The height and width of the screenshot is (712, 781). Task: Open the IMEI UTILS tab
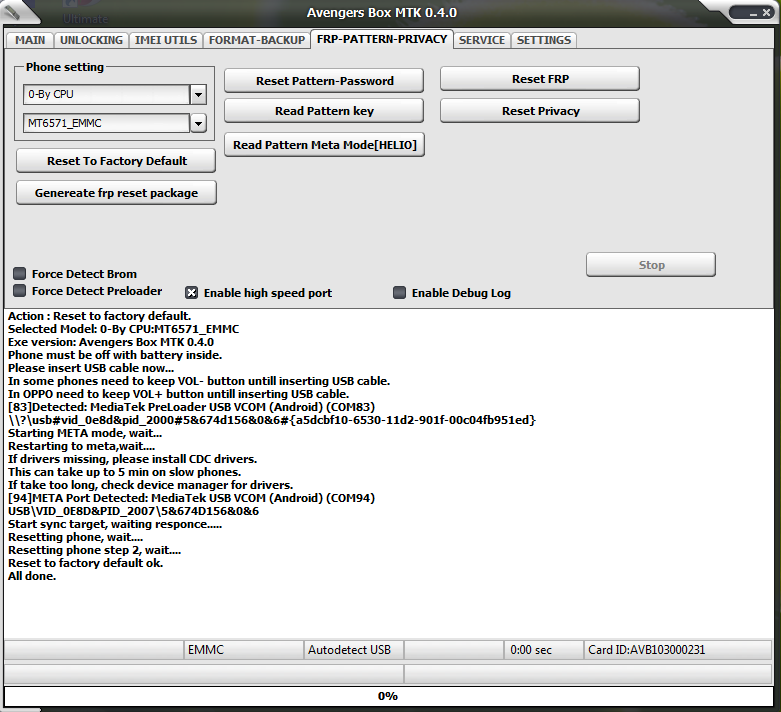coord(166,40)
